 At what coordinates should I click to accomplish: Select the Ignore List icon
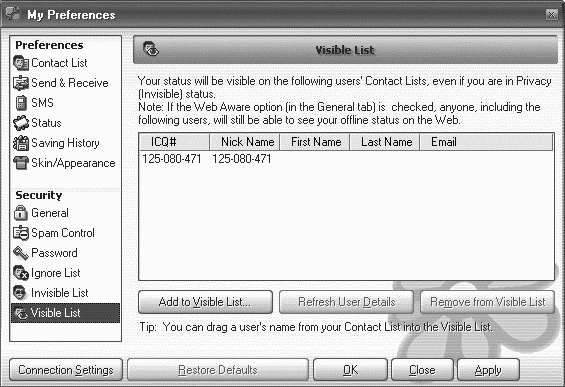click(x=21, y=273)
